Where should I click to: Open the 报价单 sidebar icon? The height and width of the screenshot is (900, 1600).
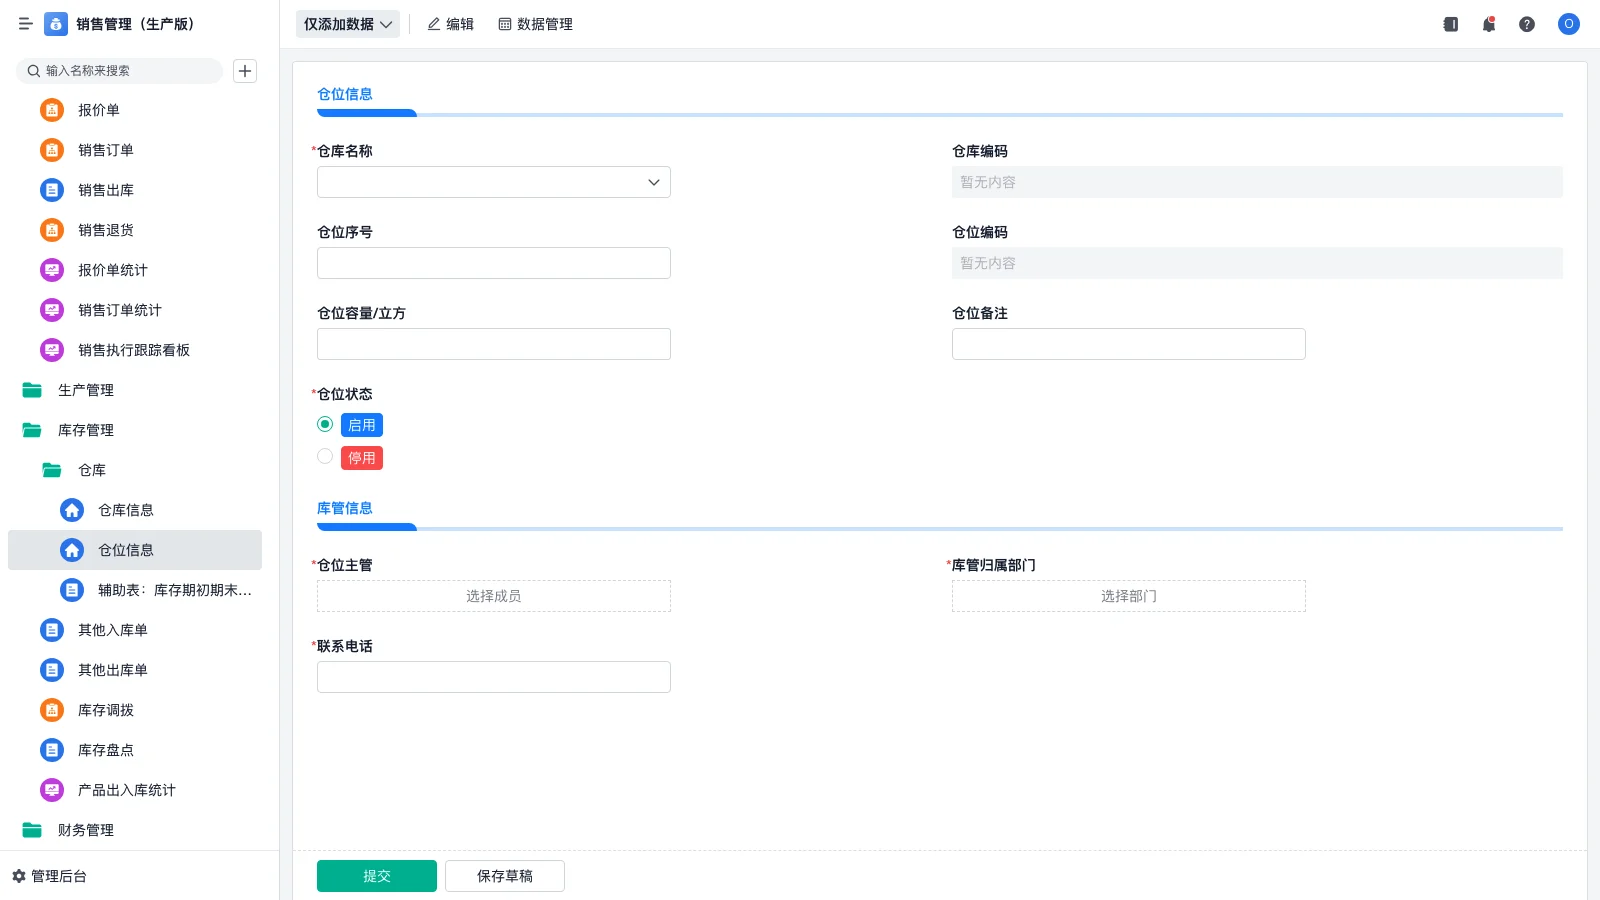[51, 110]
